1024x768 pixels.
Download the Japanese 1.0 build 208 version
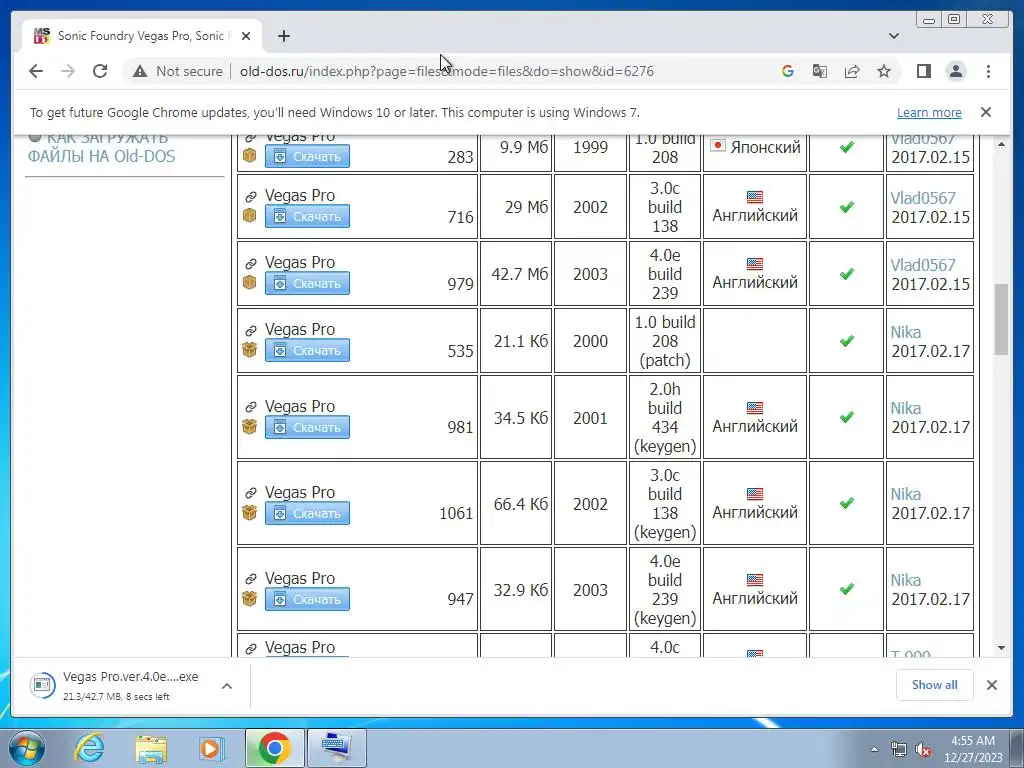(307, 156)
